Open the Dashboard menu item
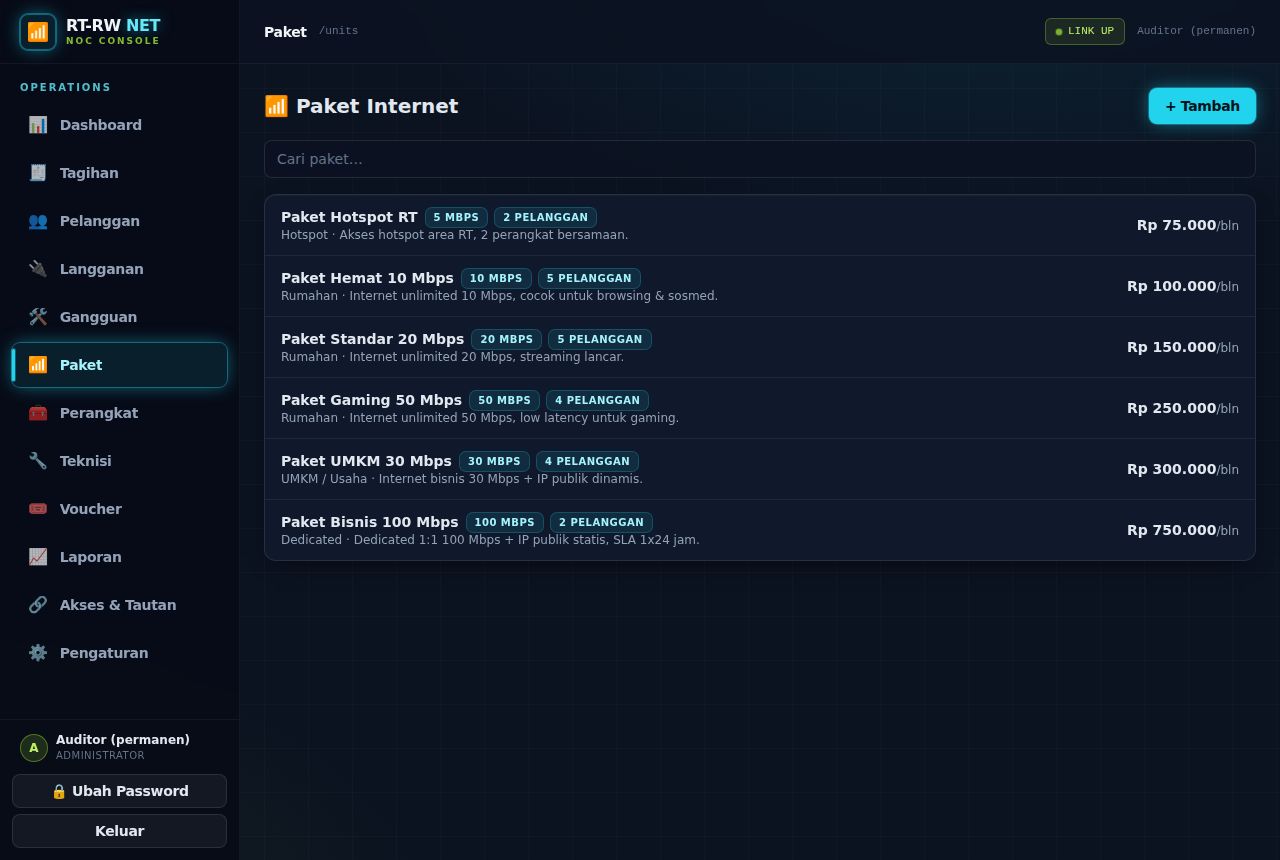 (x=120, y=125)
